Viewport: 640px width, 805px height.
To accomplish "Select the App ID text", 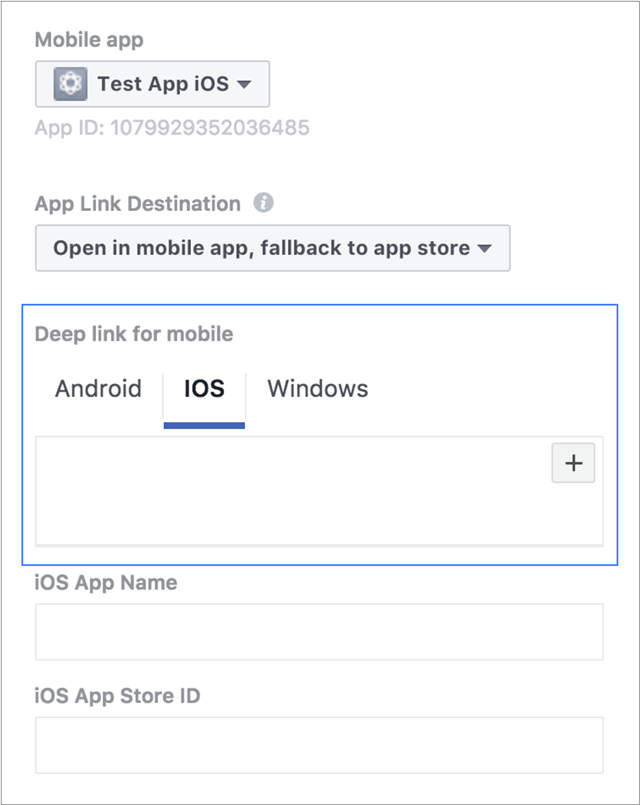I will click(x=172, y=128).
